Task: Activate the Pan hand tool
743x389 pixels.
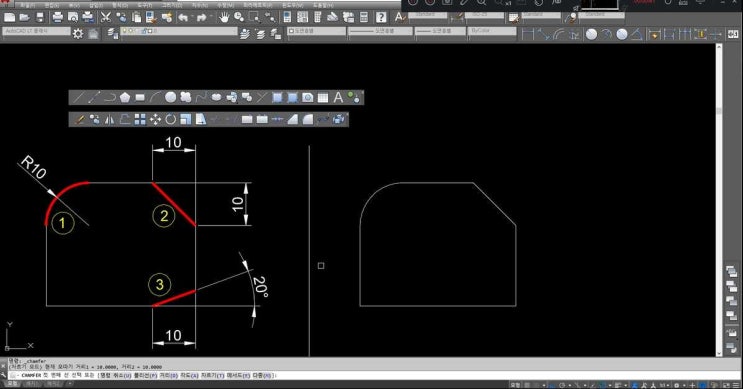Action: (224, 18)
